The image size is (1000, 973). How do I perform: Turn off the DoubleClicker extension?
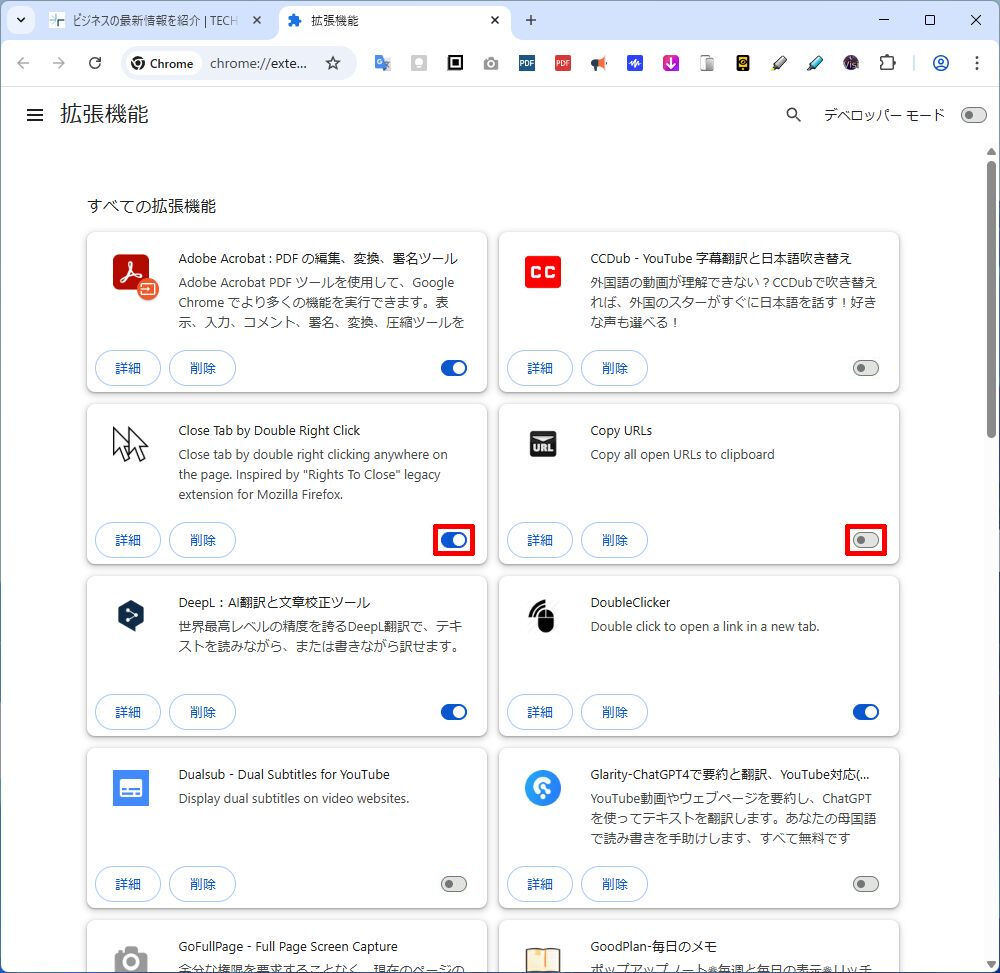coord(865,712)
